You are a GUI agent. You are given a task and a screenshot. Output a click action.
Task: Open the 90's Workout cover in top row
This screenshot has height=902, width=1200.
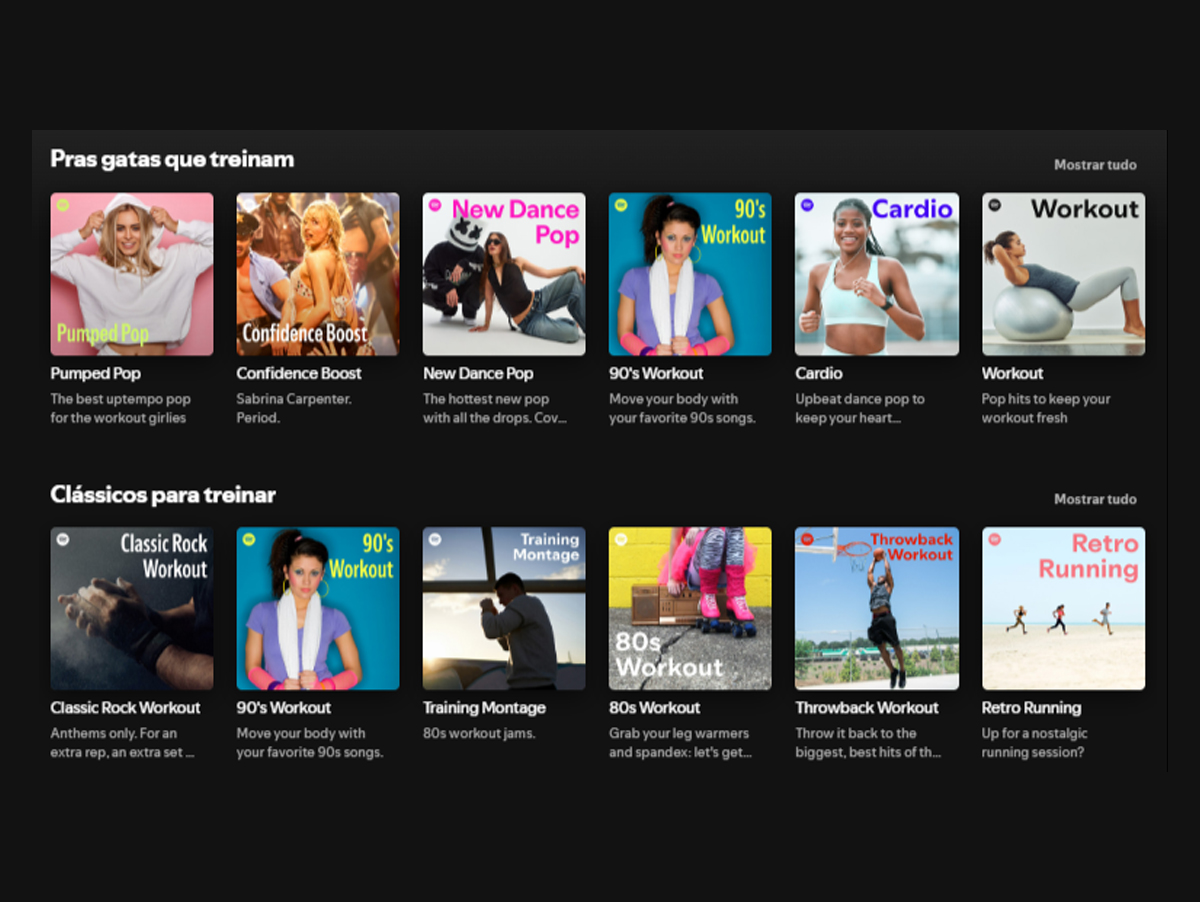point(689,273)
